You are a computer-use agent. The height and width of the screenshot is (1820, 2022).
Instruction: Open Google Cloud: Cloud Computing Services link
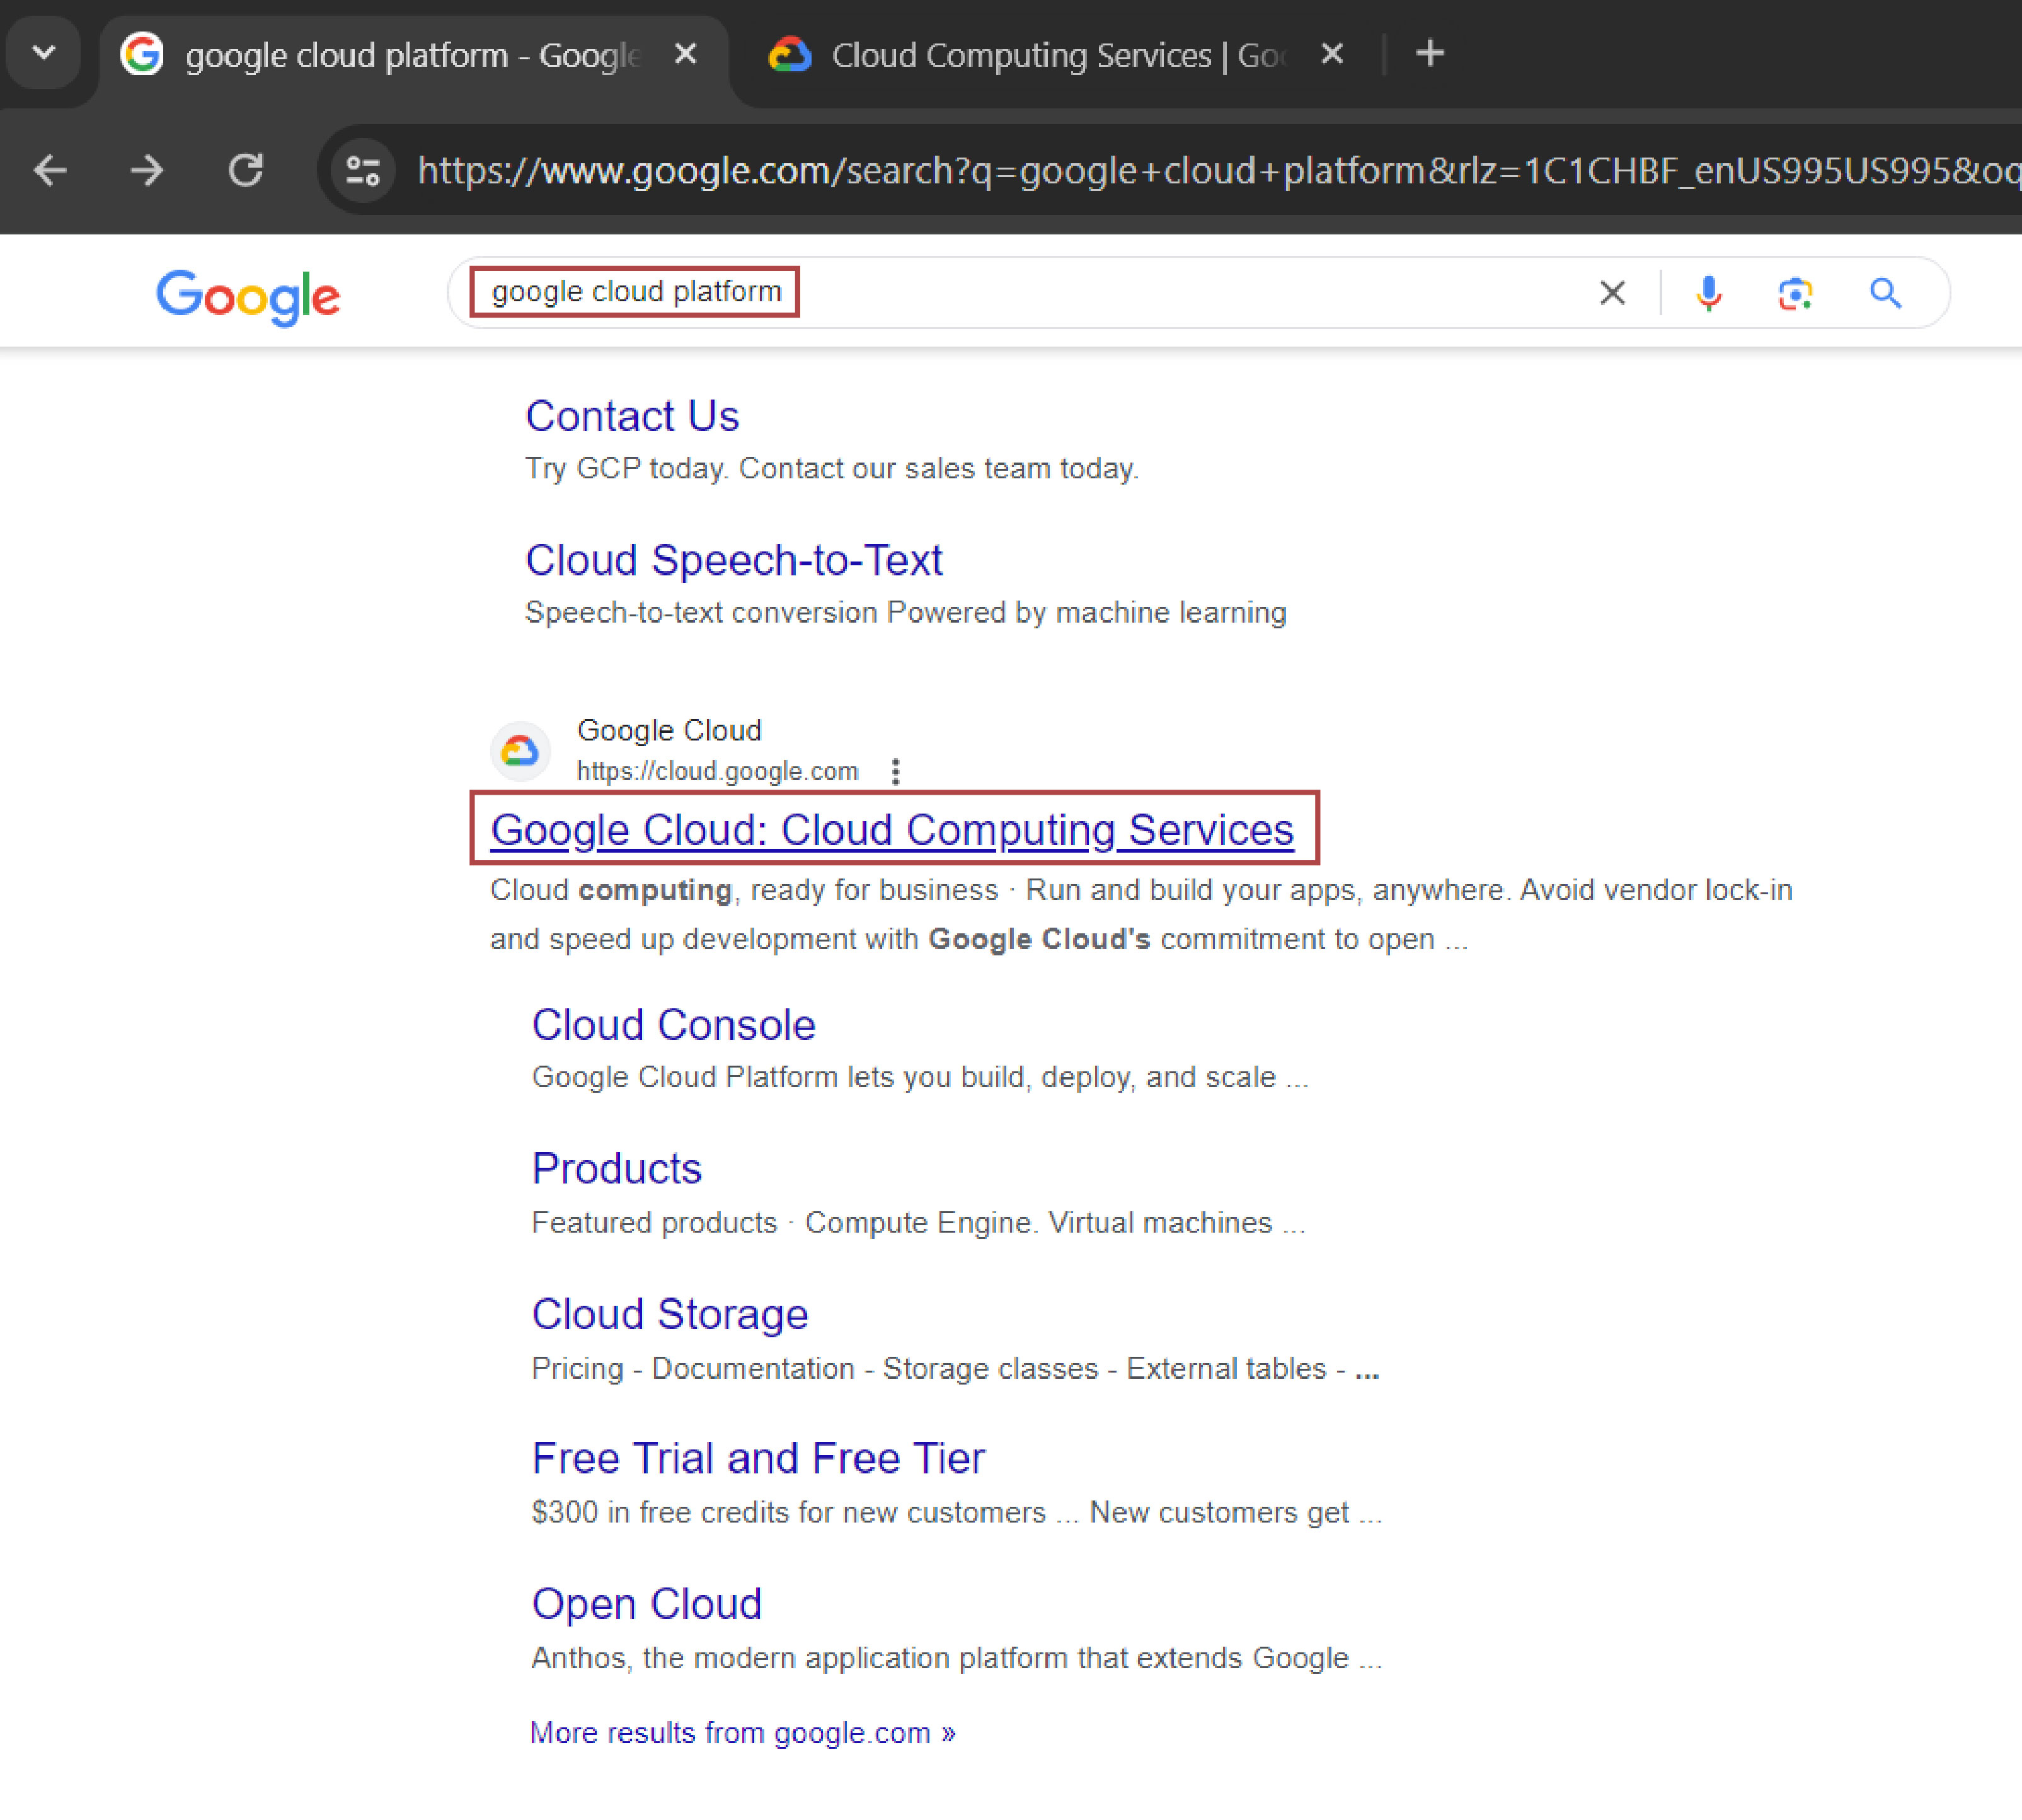892,829
